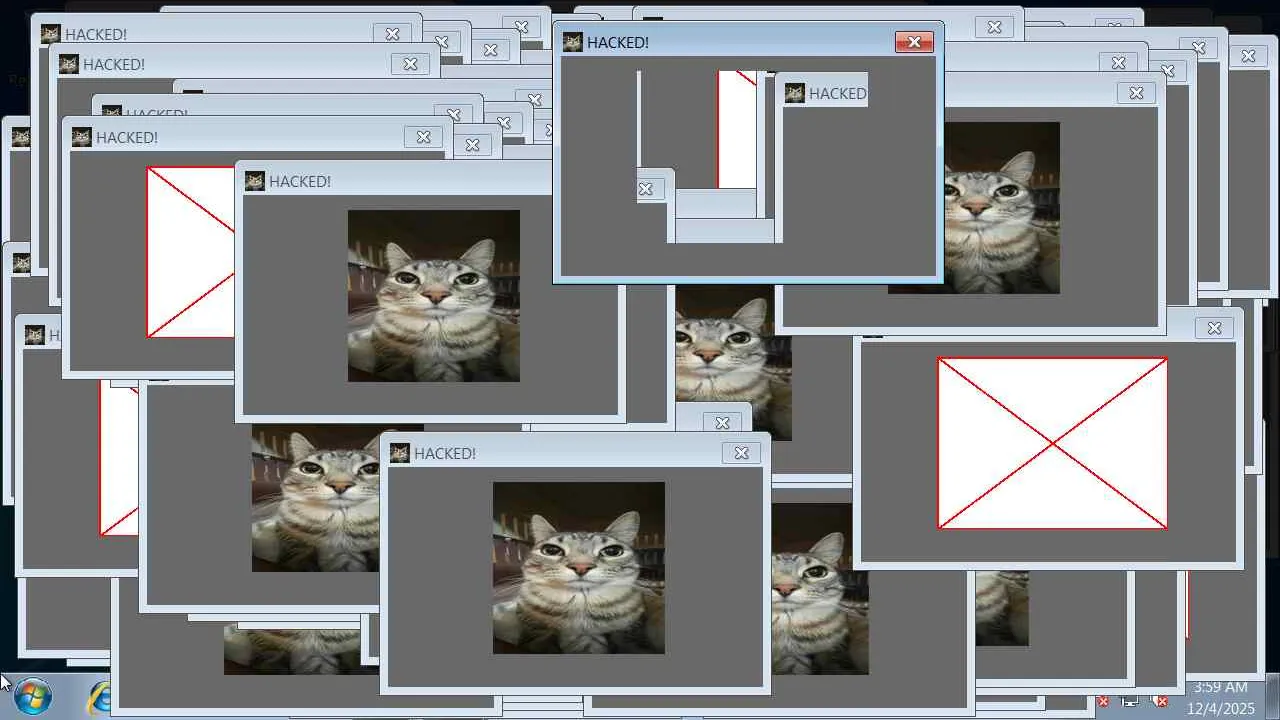Close the right-side window showing the full red-crossed placeholder
This screenshot has height=720, width=1280.
point(1214,328)
